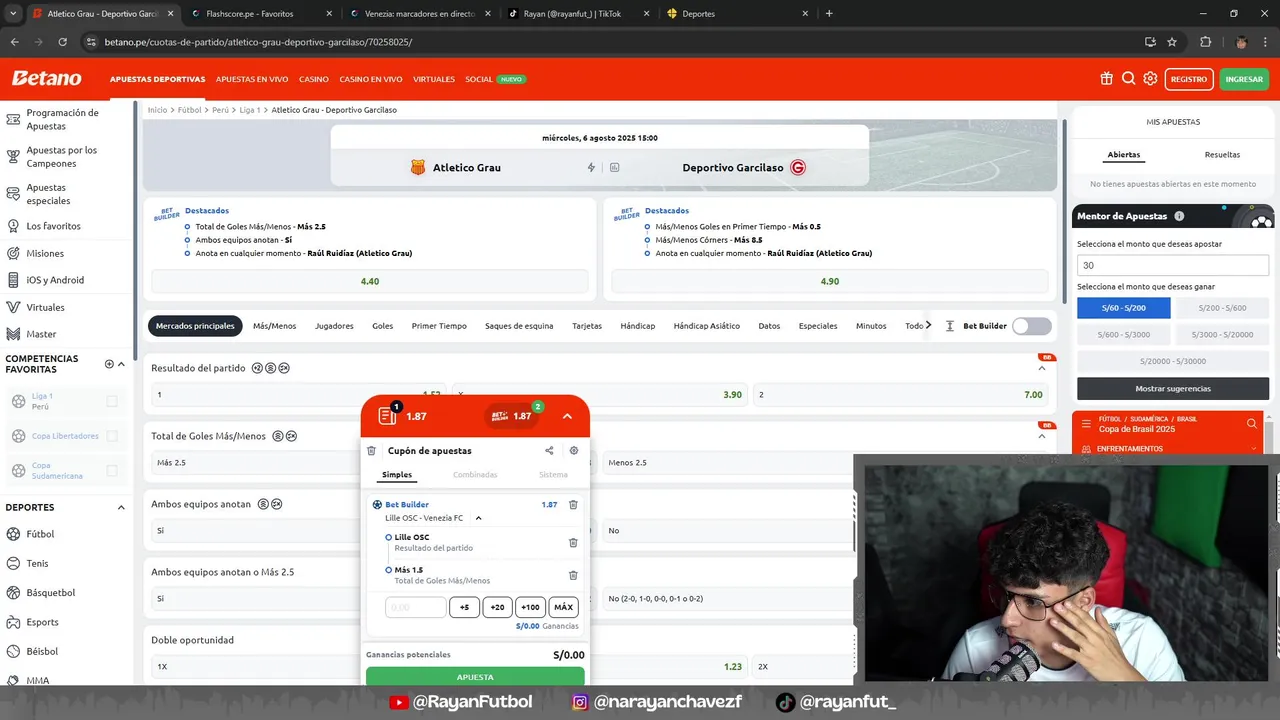Add a favorite competition with plus icon
Viewport: 1280px width, 720px height.
point(109,364)
